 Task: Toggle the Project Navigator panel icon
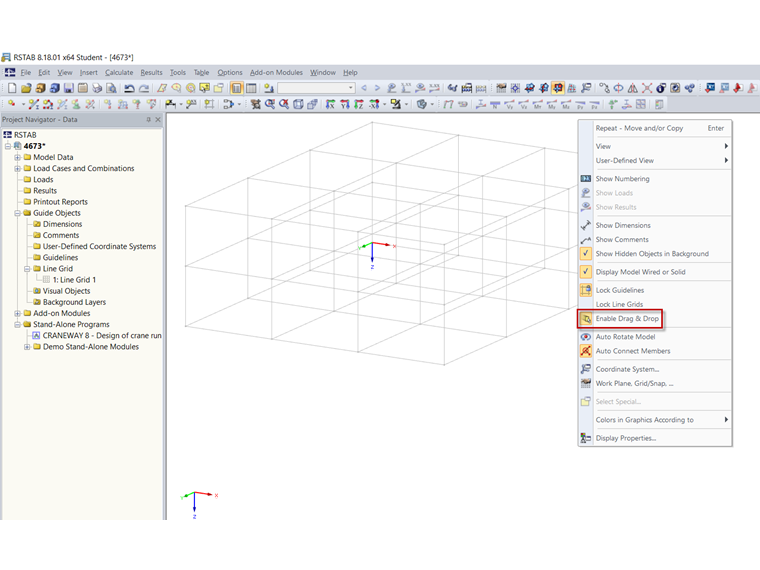237,88
